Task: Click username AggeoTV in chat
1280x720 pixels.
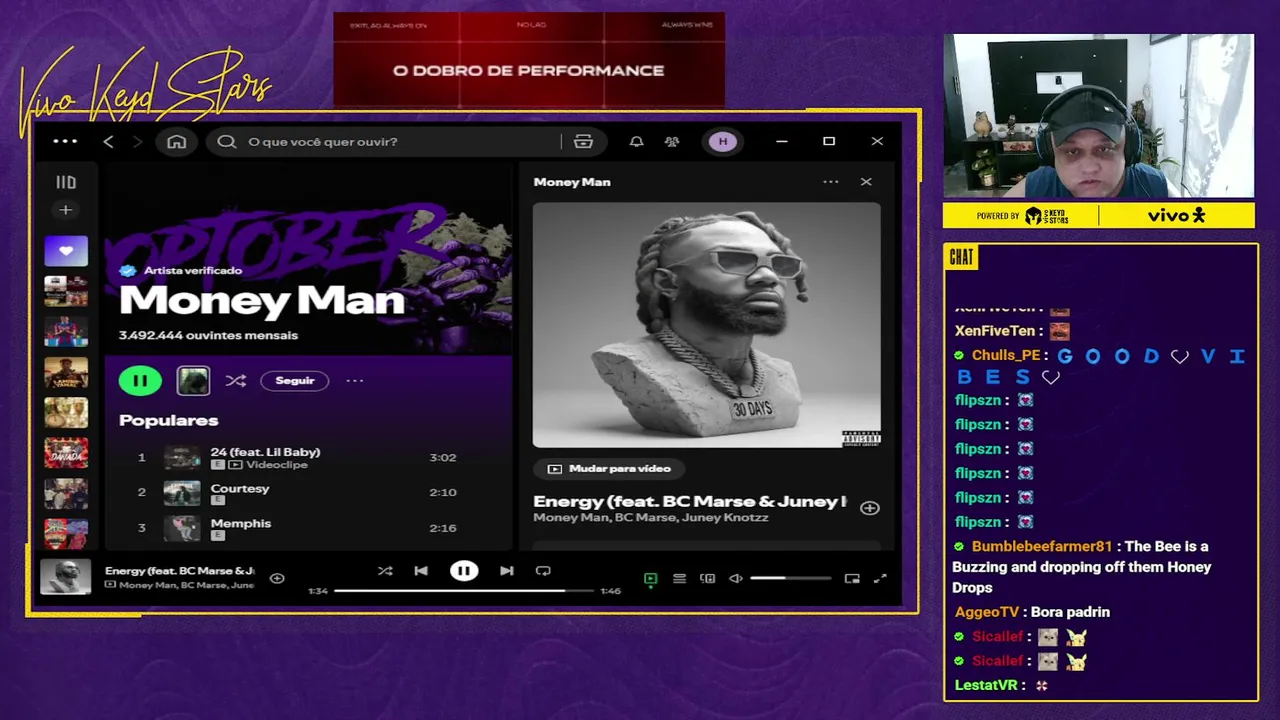Action: click(x=987, y=612)
